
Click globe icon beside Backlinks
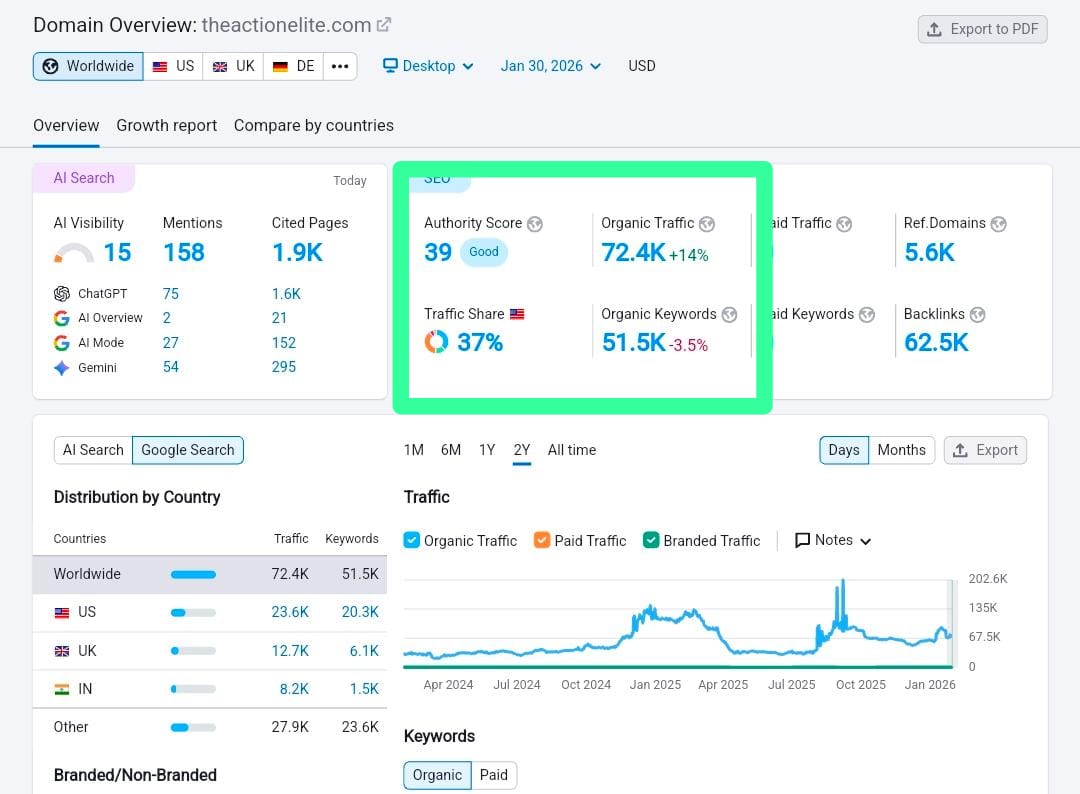[977, 315]
